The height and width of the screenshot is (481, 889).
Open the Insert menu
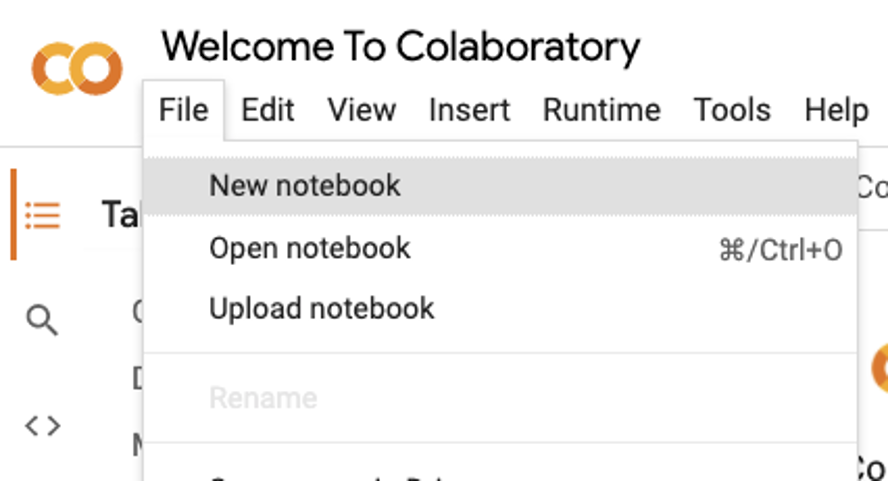(469, 110)
